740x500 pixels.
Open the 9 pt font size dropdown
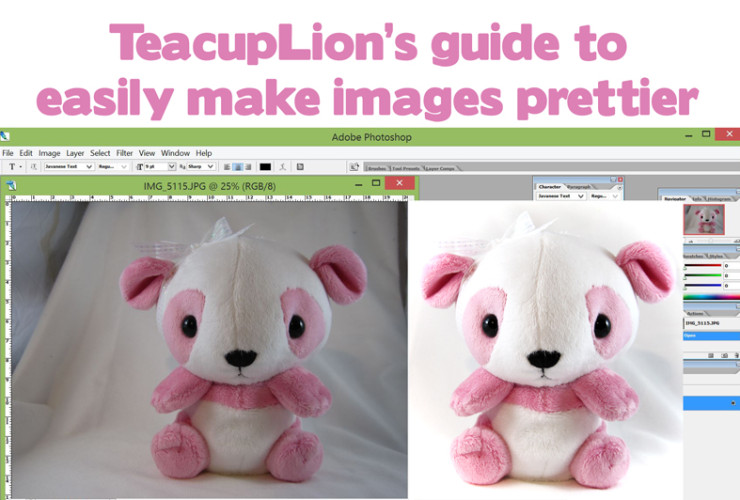tap(160, 167)
